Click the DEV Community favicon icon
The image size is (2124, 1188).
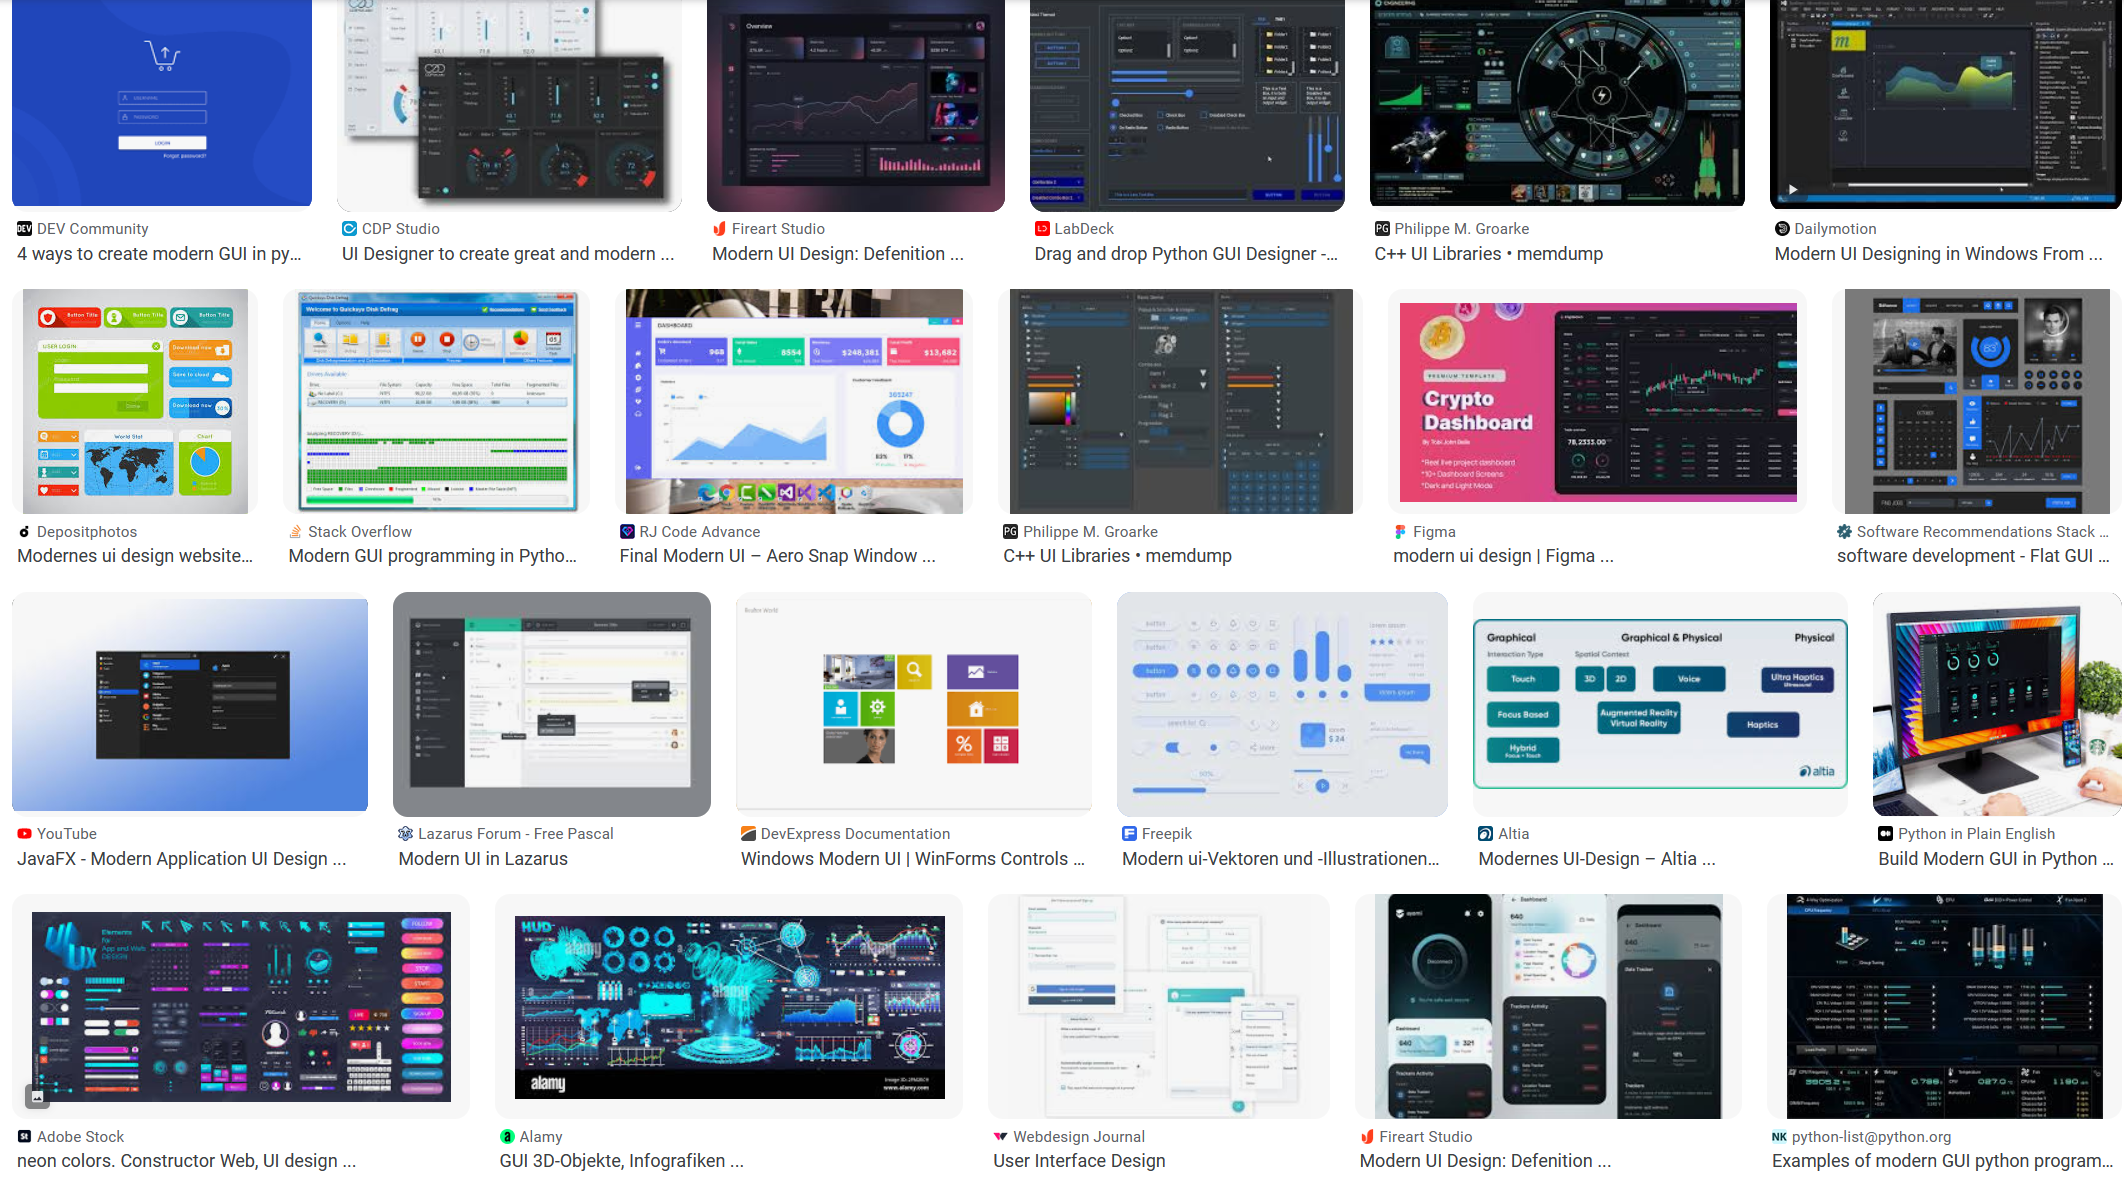coord(24,229)
